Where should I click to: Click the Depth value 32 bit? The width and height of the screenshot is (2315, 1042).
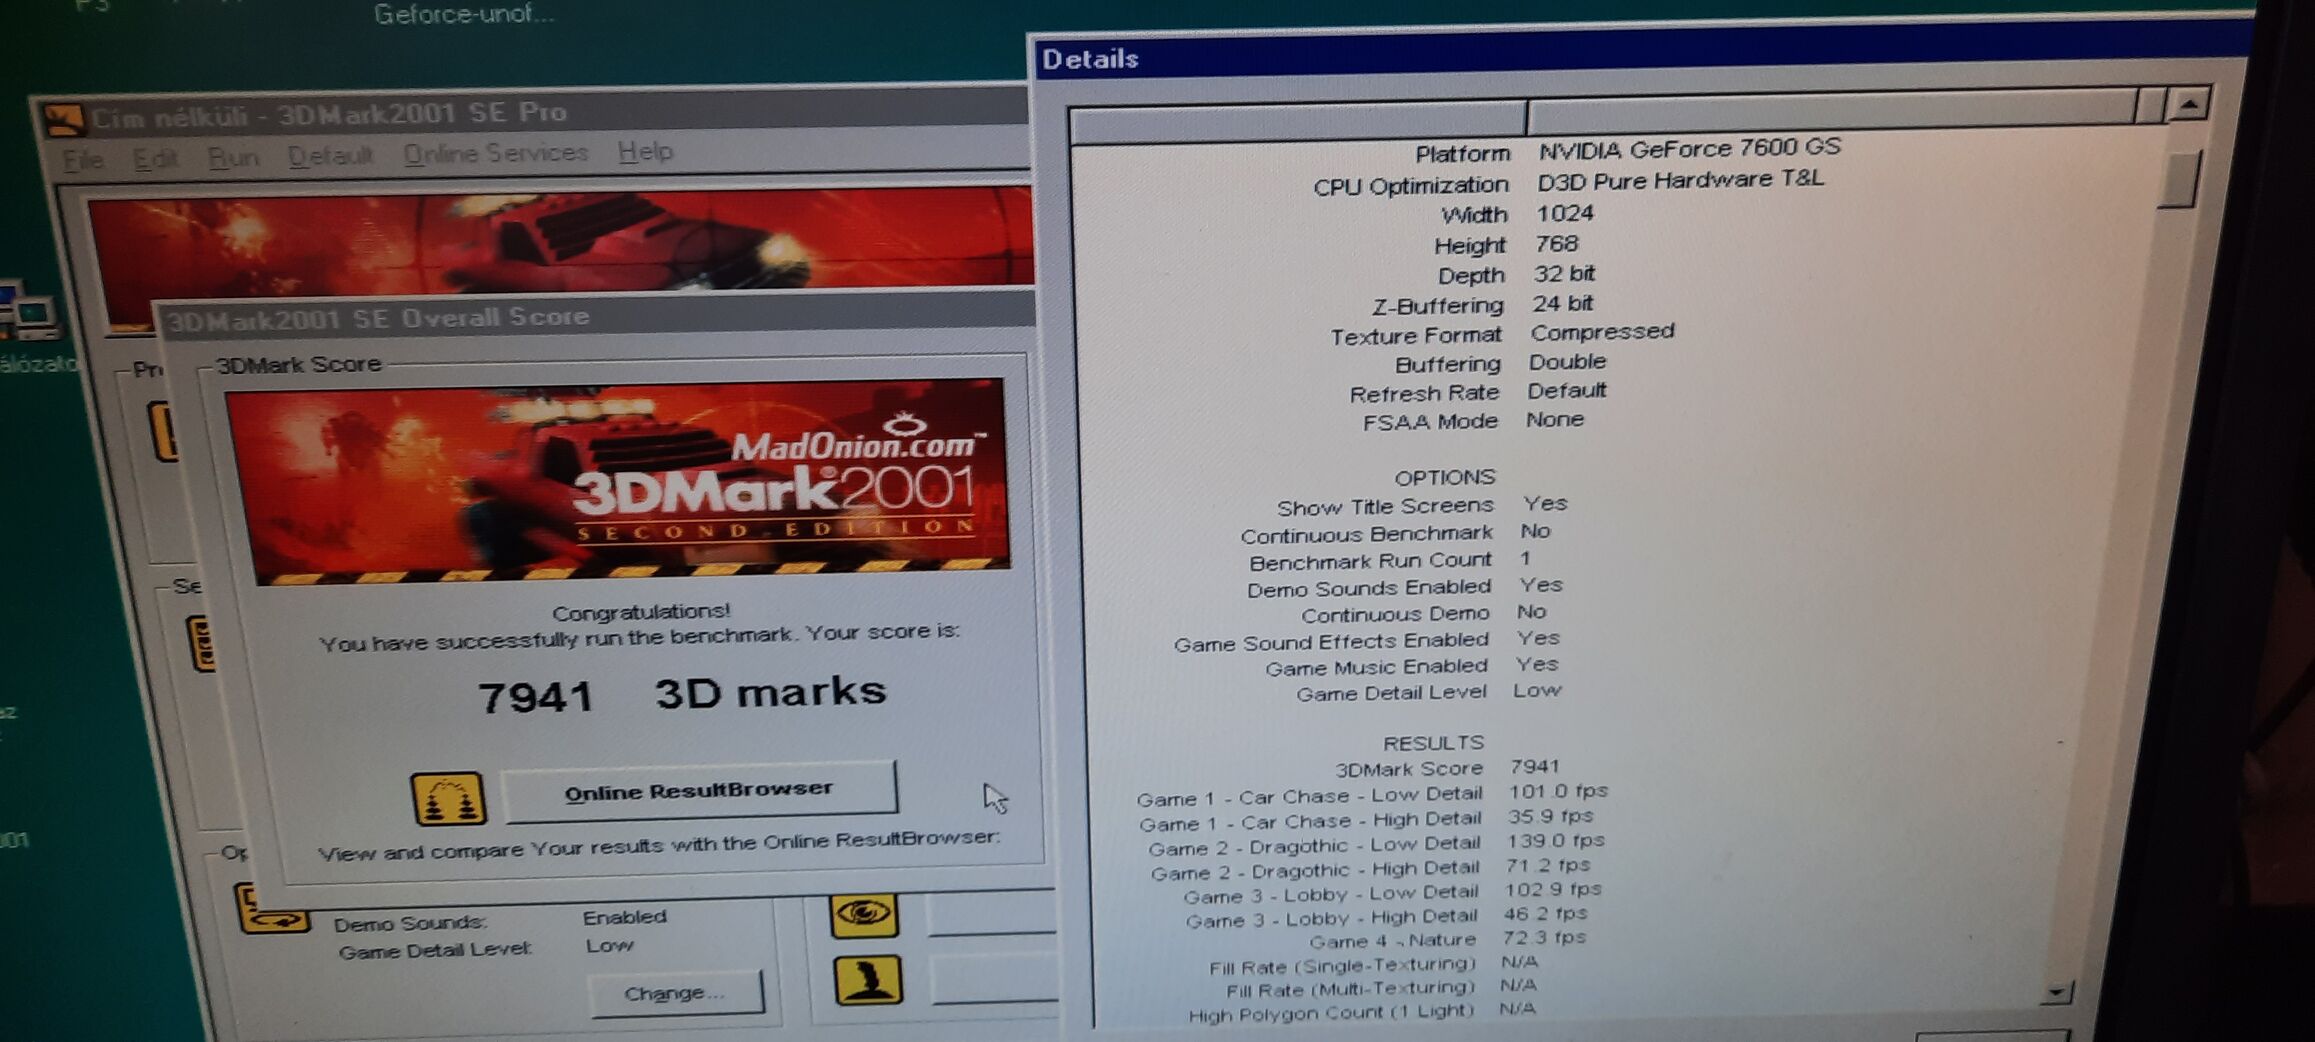[x=1564, y=274]
